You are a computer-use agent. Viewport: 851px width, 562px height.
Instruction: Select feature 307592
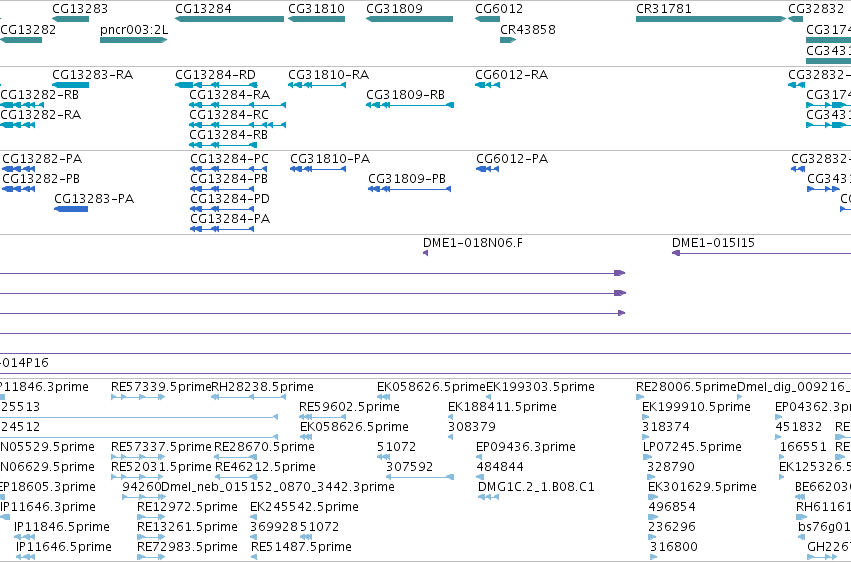420,478
